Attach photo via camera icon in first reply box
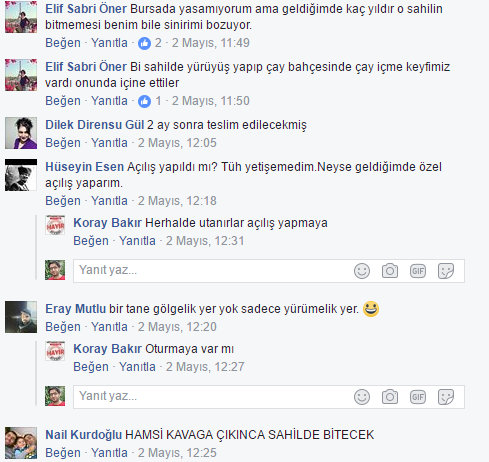 tap(390, 271)
